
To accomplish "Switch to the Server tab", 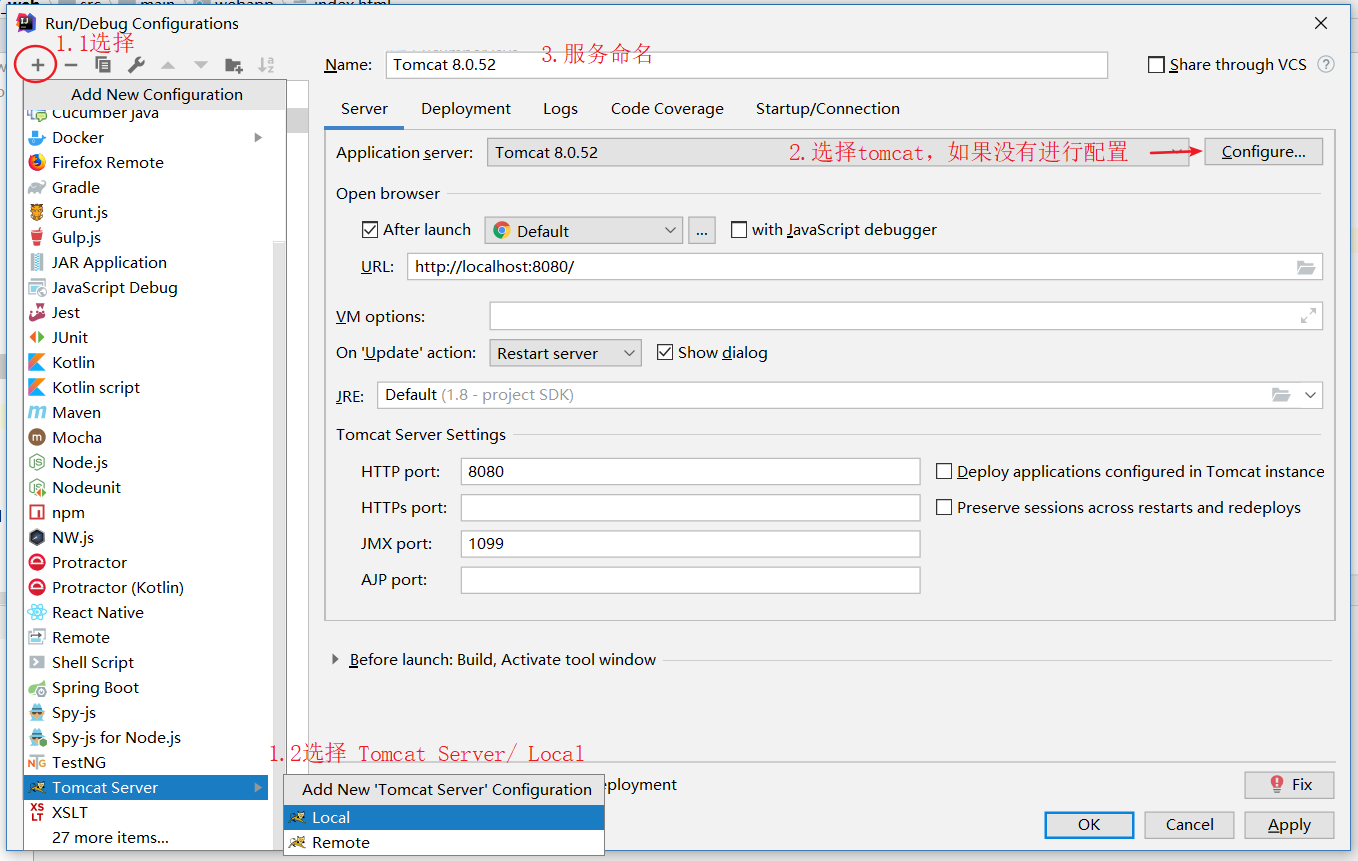I will click(364, 109).
